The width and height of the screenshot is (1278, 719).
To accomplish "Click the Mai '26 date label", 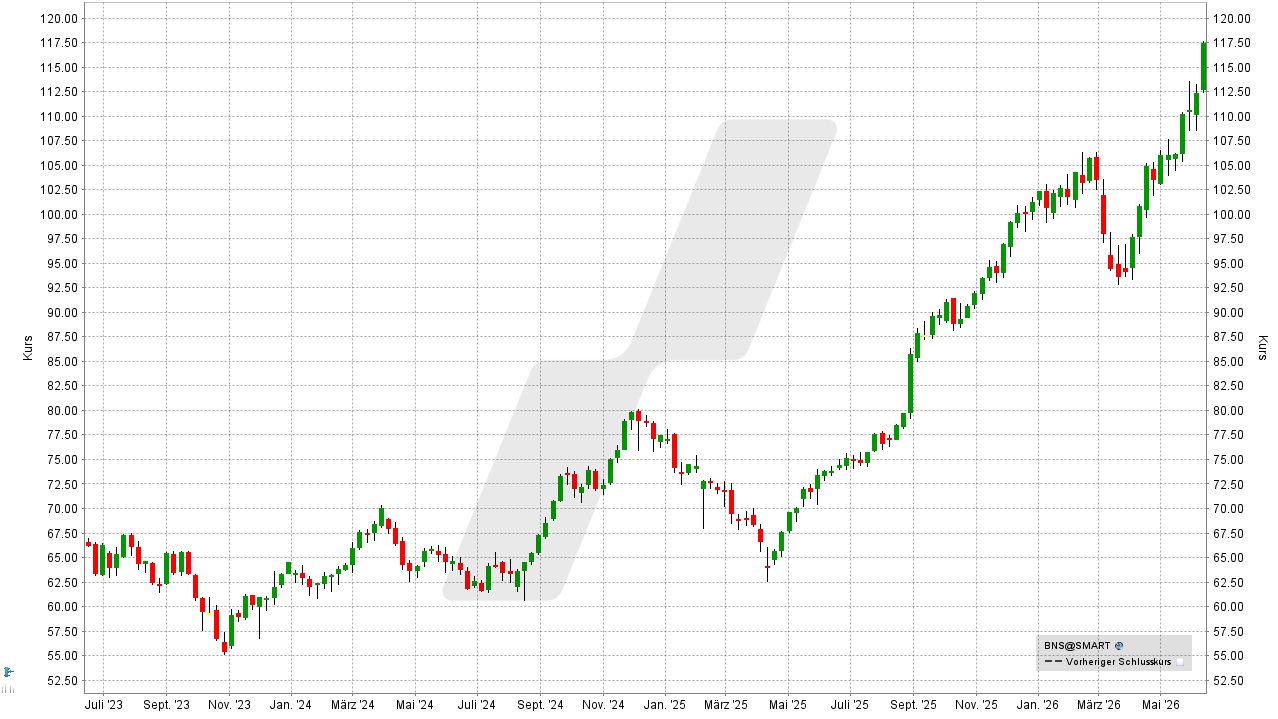I will pos(1159,704).
